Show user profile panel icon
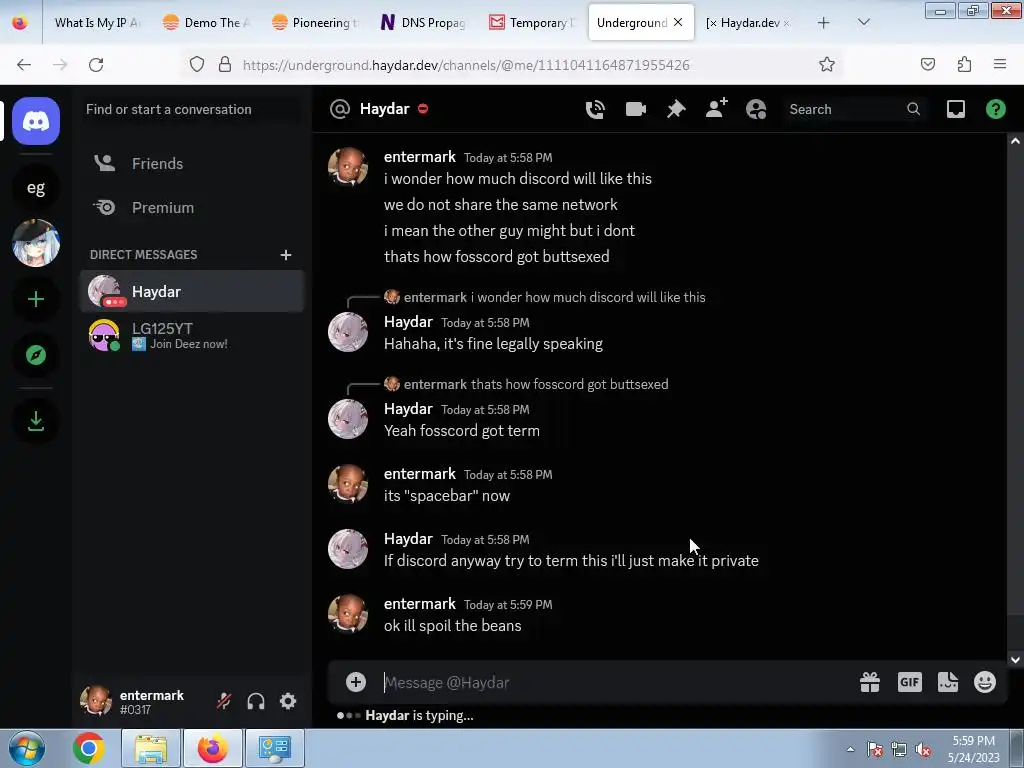This screenshot has height=768, width=1024. pos(756,109)
